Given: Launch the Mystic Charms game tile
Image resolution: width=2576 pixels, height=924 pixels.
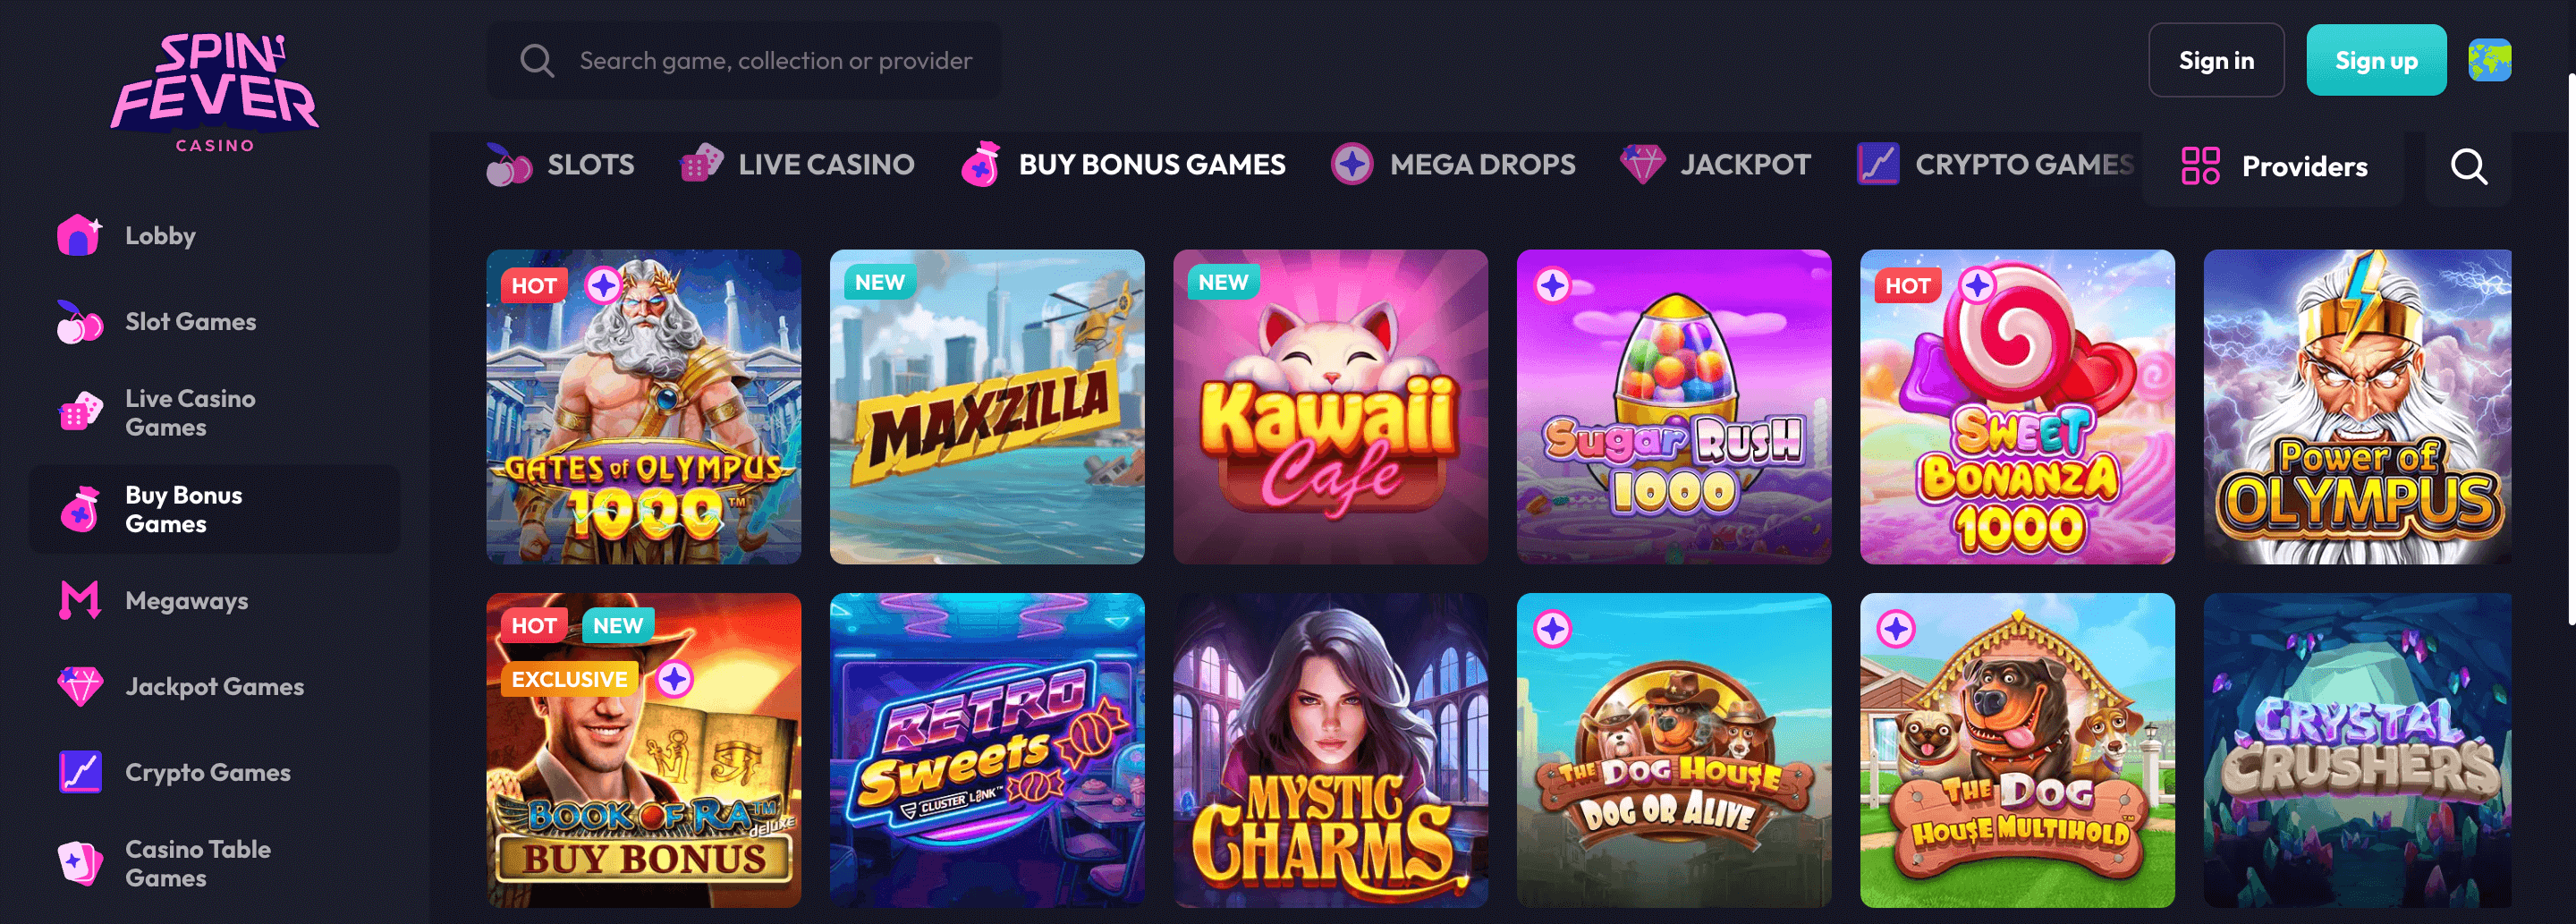Looking at the screenshot, I should tap(1330, 750).
